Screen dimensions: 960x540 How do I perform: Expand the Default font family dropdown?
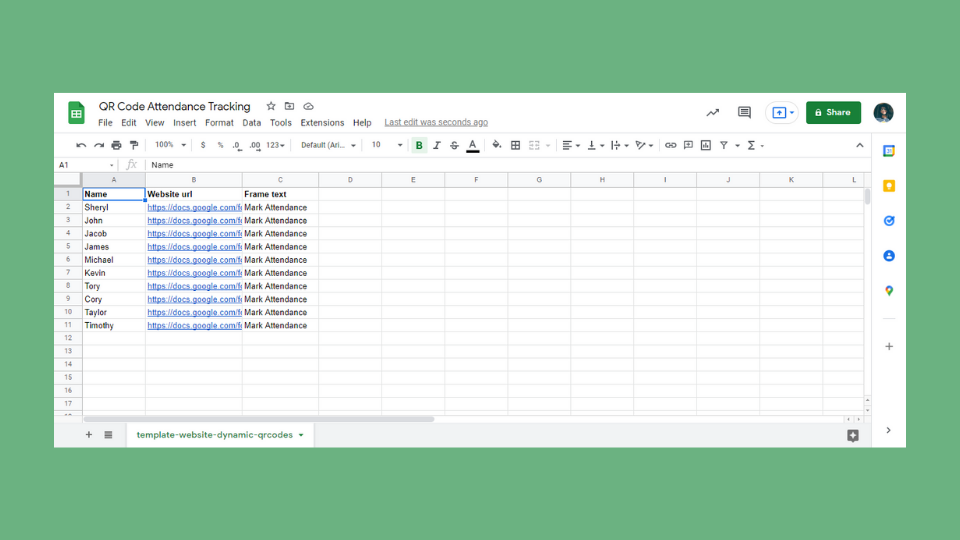(x=329, y=146)
